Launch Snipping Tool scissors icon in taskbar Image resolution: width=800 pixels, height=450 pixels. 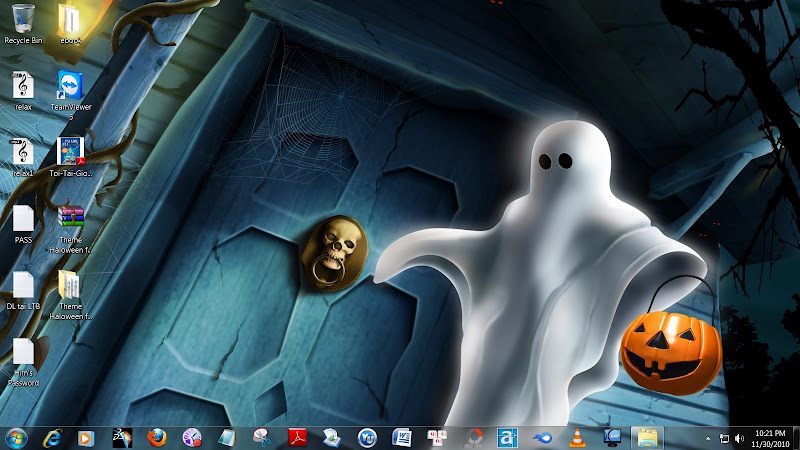point(262,438)
